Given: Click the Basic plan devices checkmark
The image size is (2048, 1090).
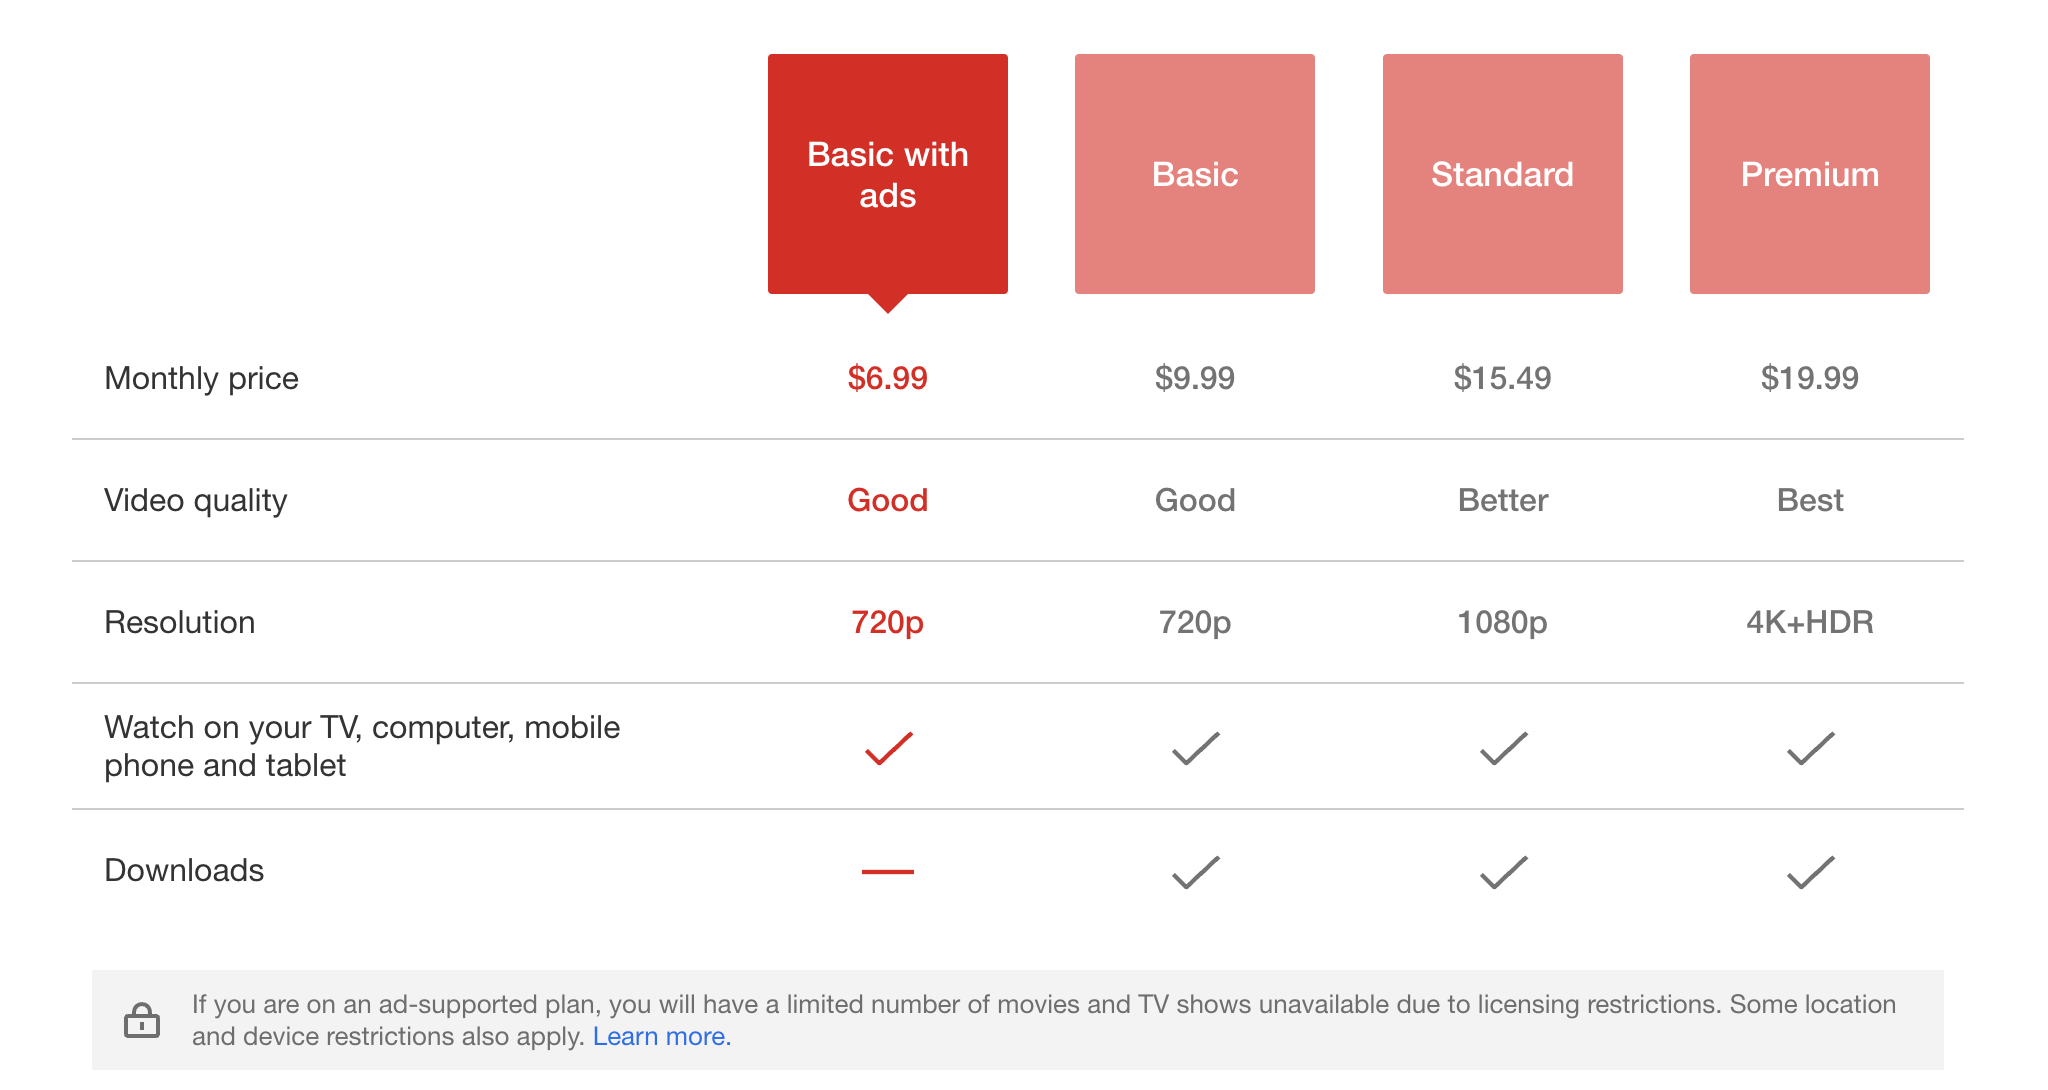Looking at the screenshot, I should pyautogui.click(x=1194, y=745).
